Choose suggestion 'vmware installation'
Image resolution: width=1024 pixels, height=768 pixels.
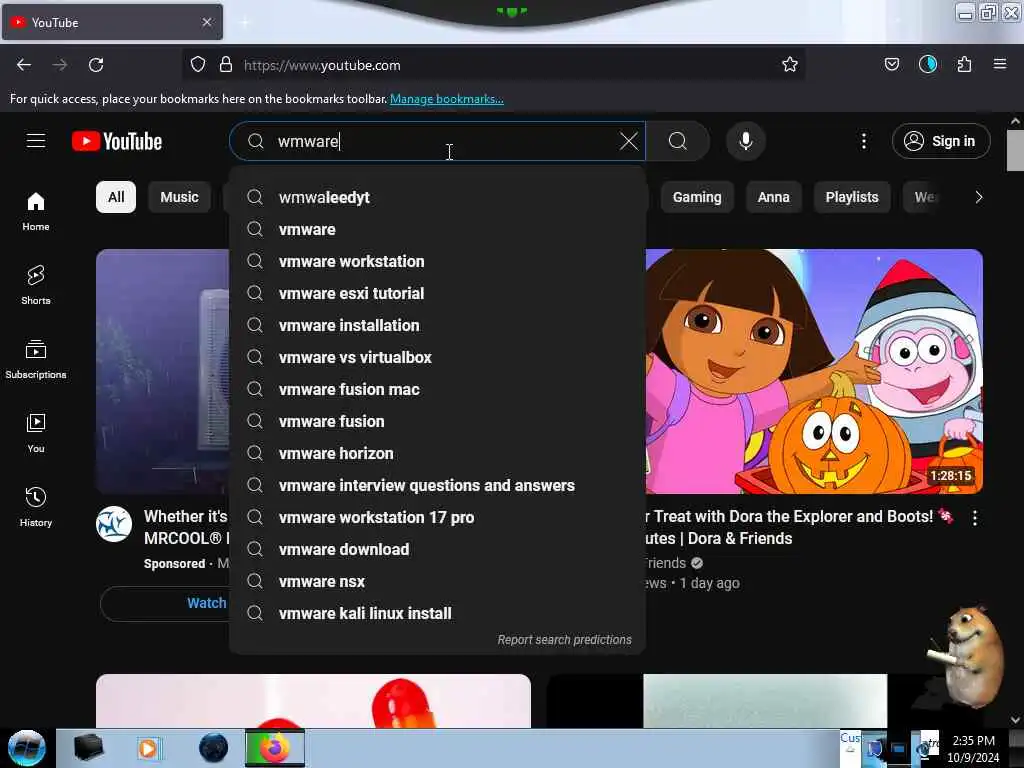(x=438, y=325)
